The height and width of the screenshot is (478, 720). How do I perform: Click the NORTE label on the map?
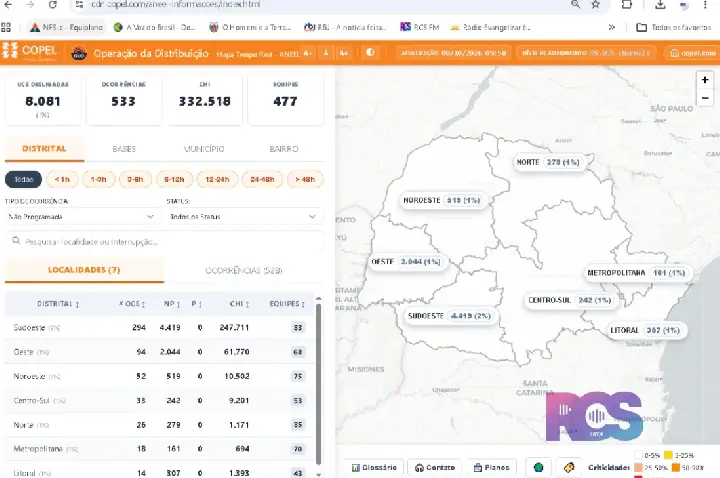tap(550, 162)
